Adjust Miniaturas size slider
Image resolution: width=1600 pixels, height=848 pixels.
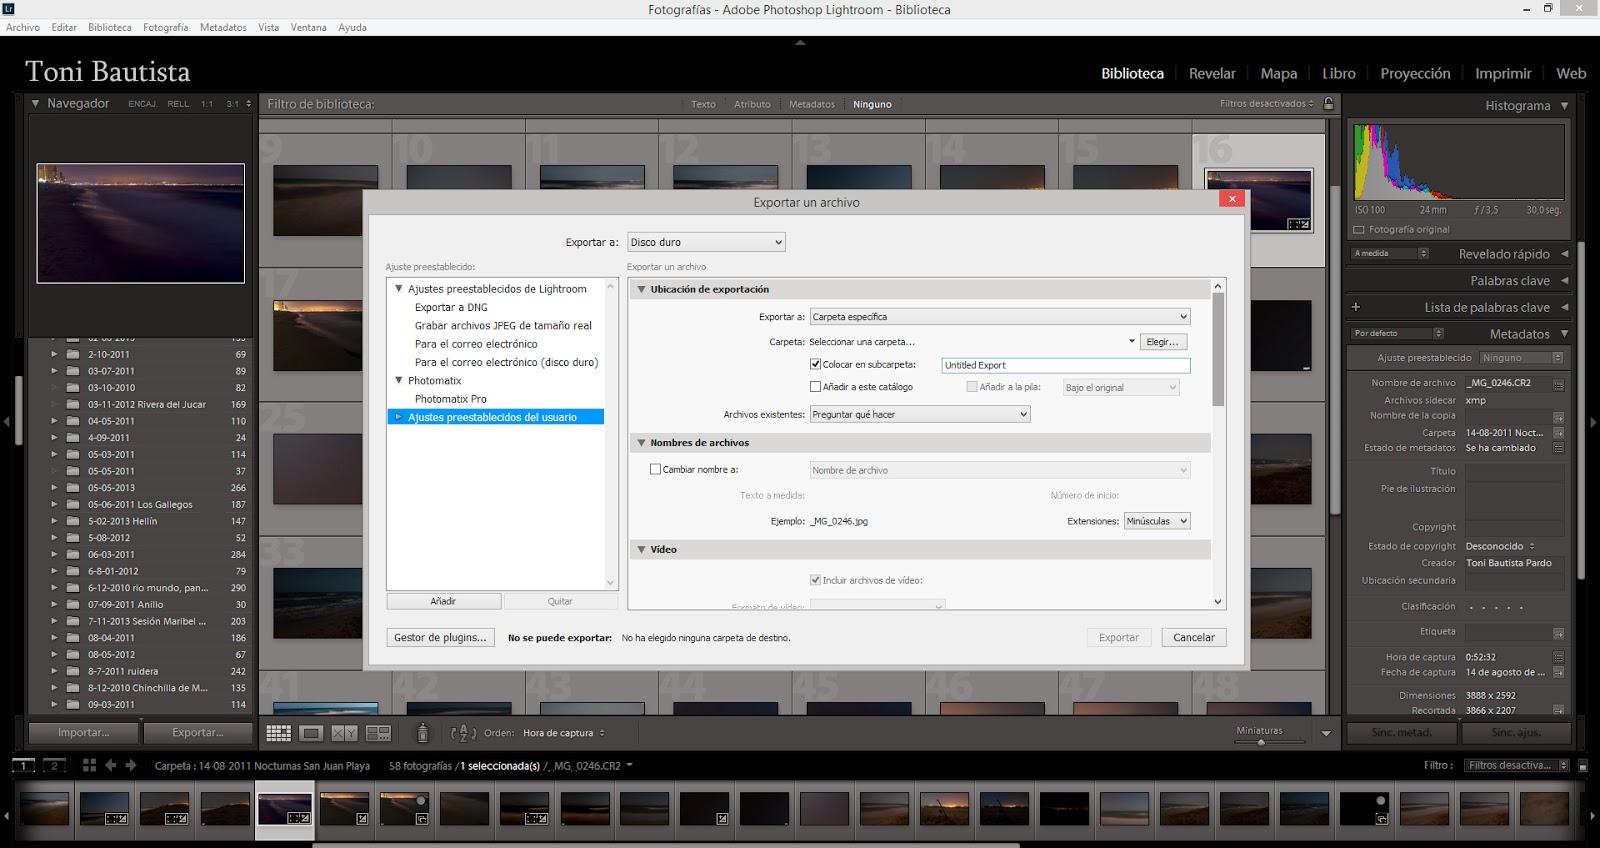1261,742
